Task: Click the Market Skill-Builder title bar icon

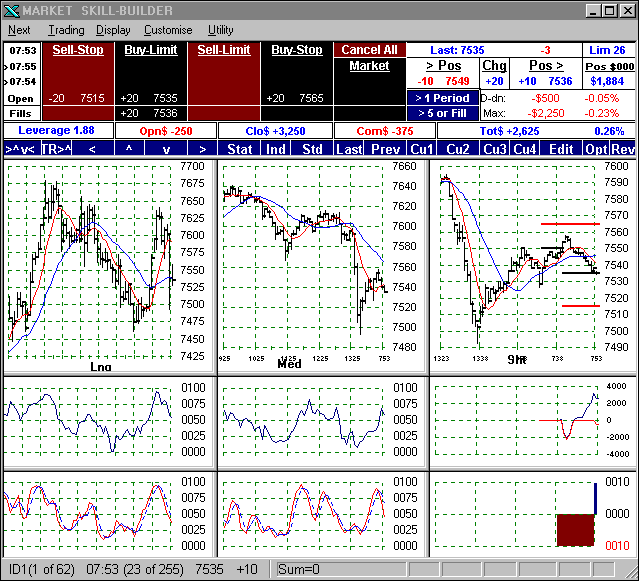Action: (x=11, y=10)
